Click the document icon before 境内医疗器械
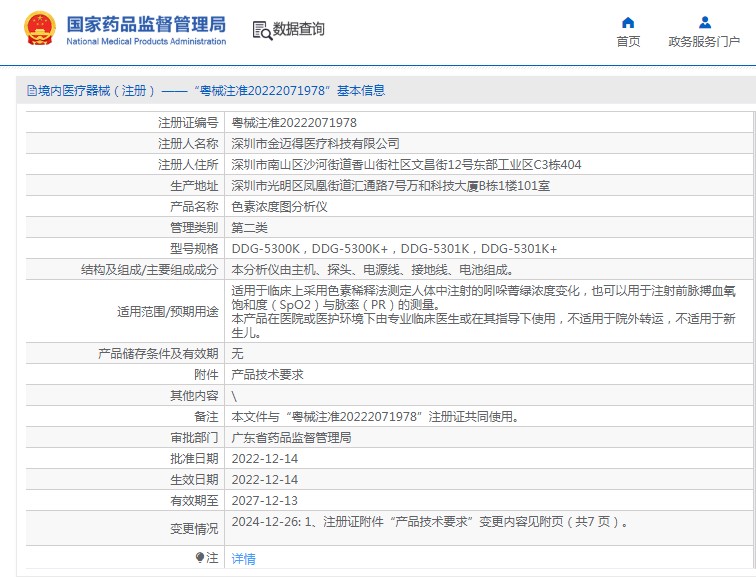This screenshot has width=756, height=577. [32, 91]
